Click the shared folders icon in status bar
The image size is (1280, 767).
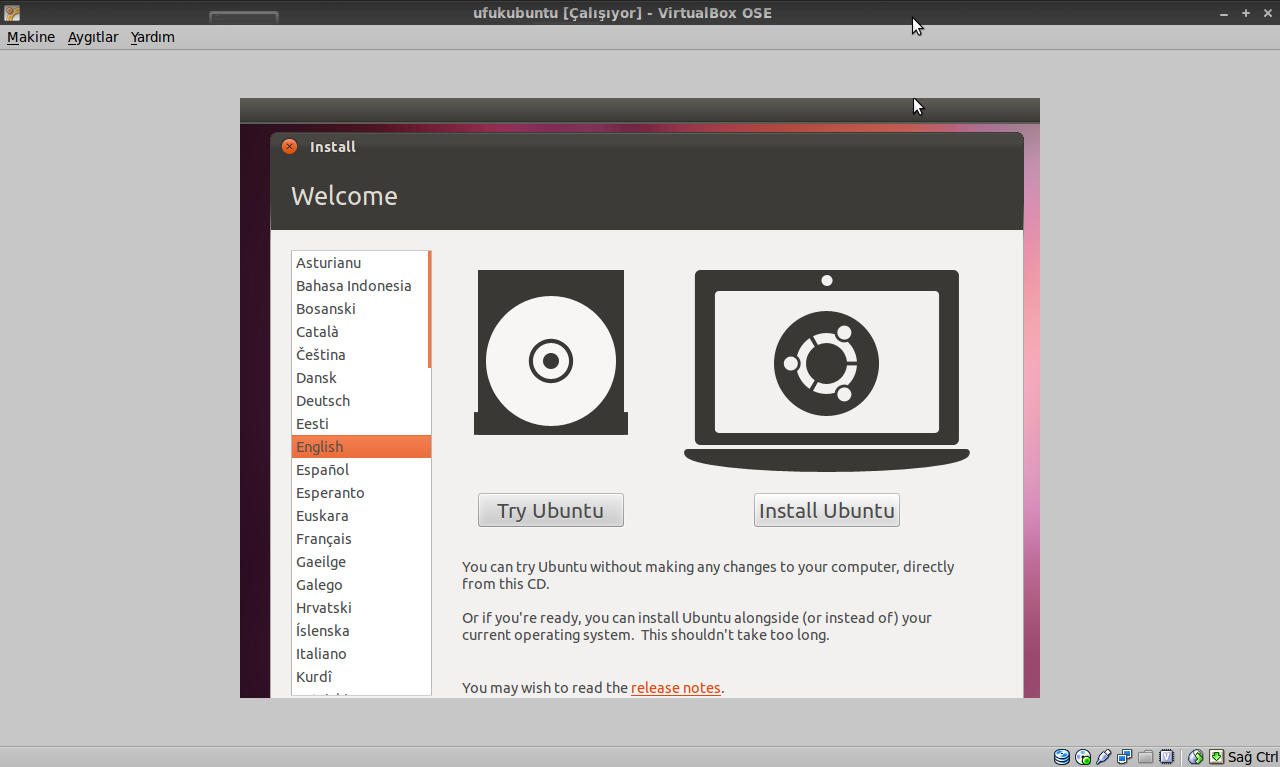[1144, 757]
